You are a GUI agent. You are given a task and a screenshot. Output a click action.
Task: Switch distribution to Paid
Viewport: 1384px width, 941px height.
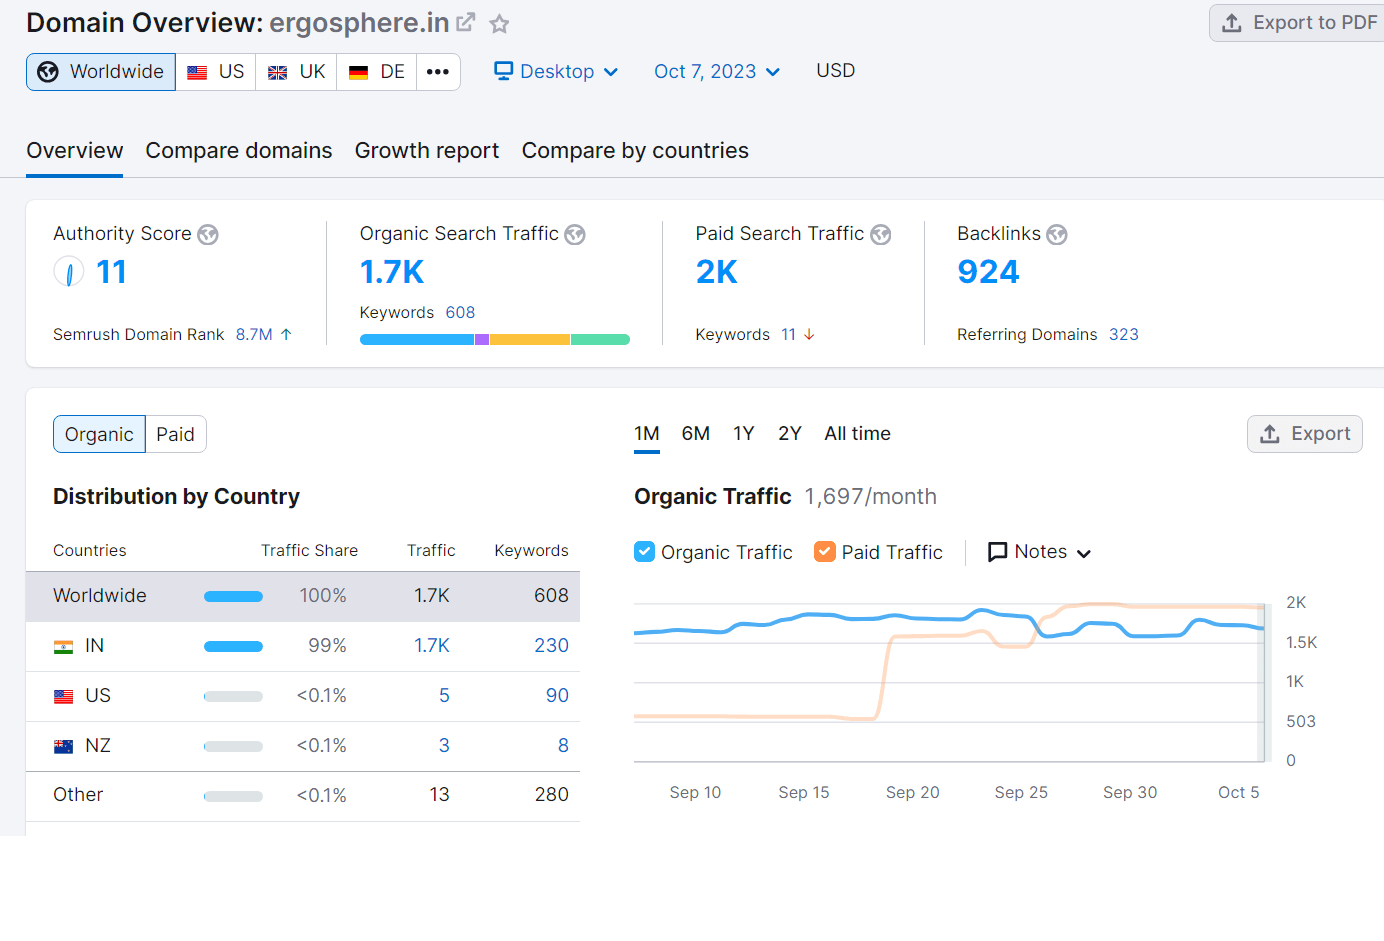176,434
